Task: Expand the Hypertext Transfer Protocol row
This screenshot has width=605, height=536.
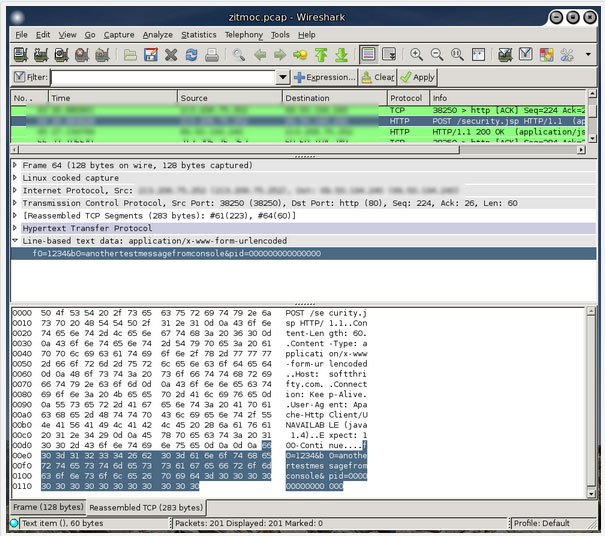Action: (x=15, y=228)
